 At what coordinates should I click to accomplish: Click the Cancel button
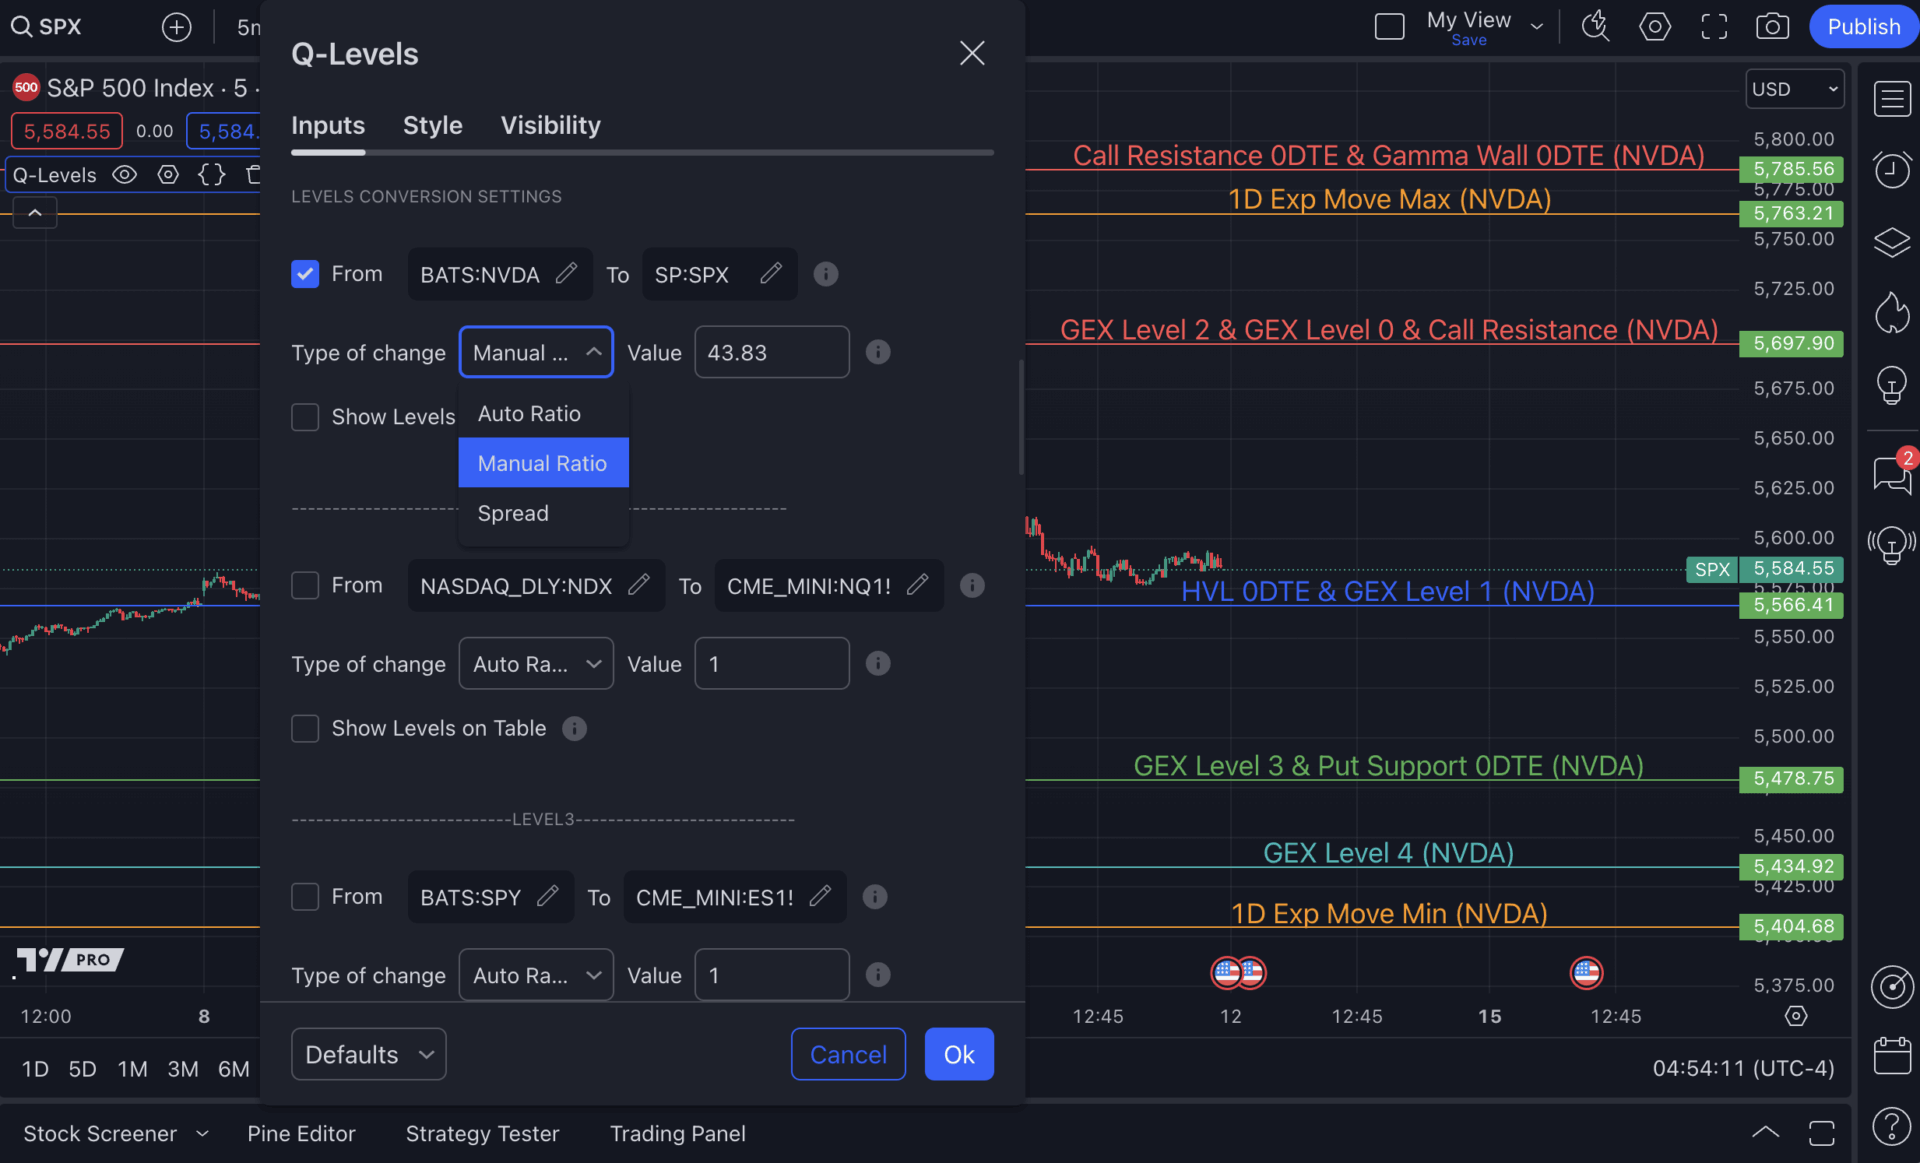pyautogui.click(x=848, y=1054)
